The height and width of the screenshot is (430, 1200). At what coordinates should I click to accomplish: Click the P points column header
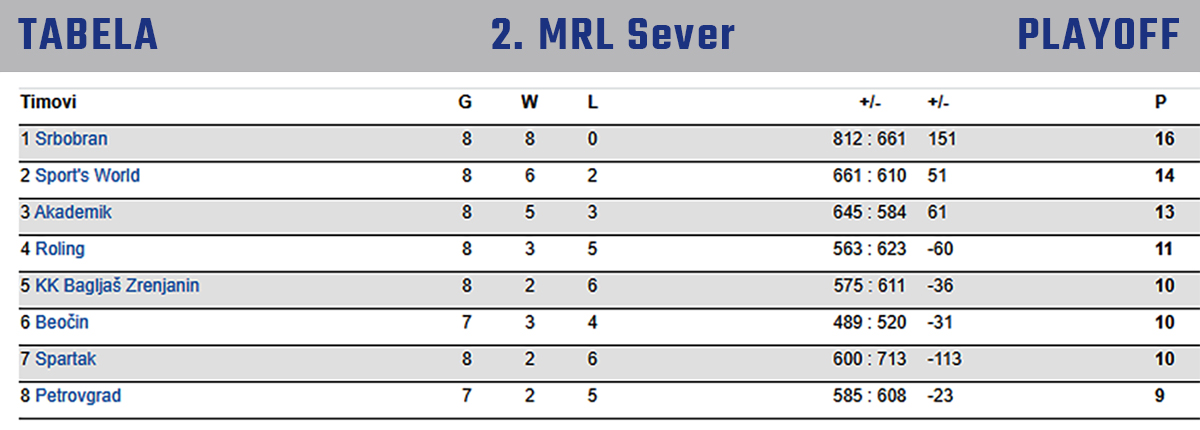point(1160,102)
